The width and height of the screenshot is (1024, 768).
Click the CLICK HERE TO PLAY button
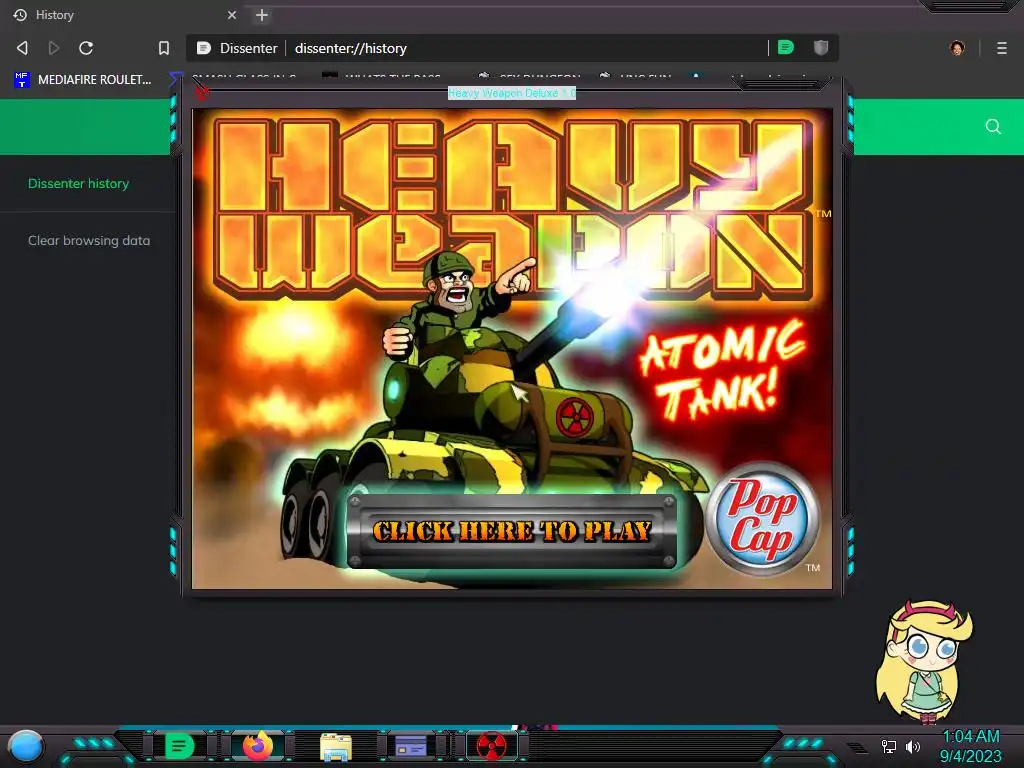[511, 531]
